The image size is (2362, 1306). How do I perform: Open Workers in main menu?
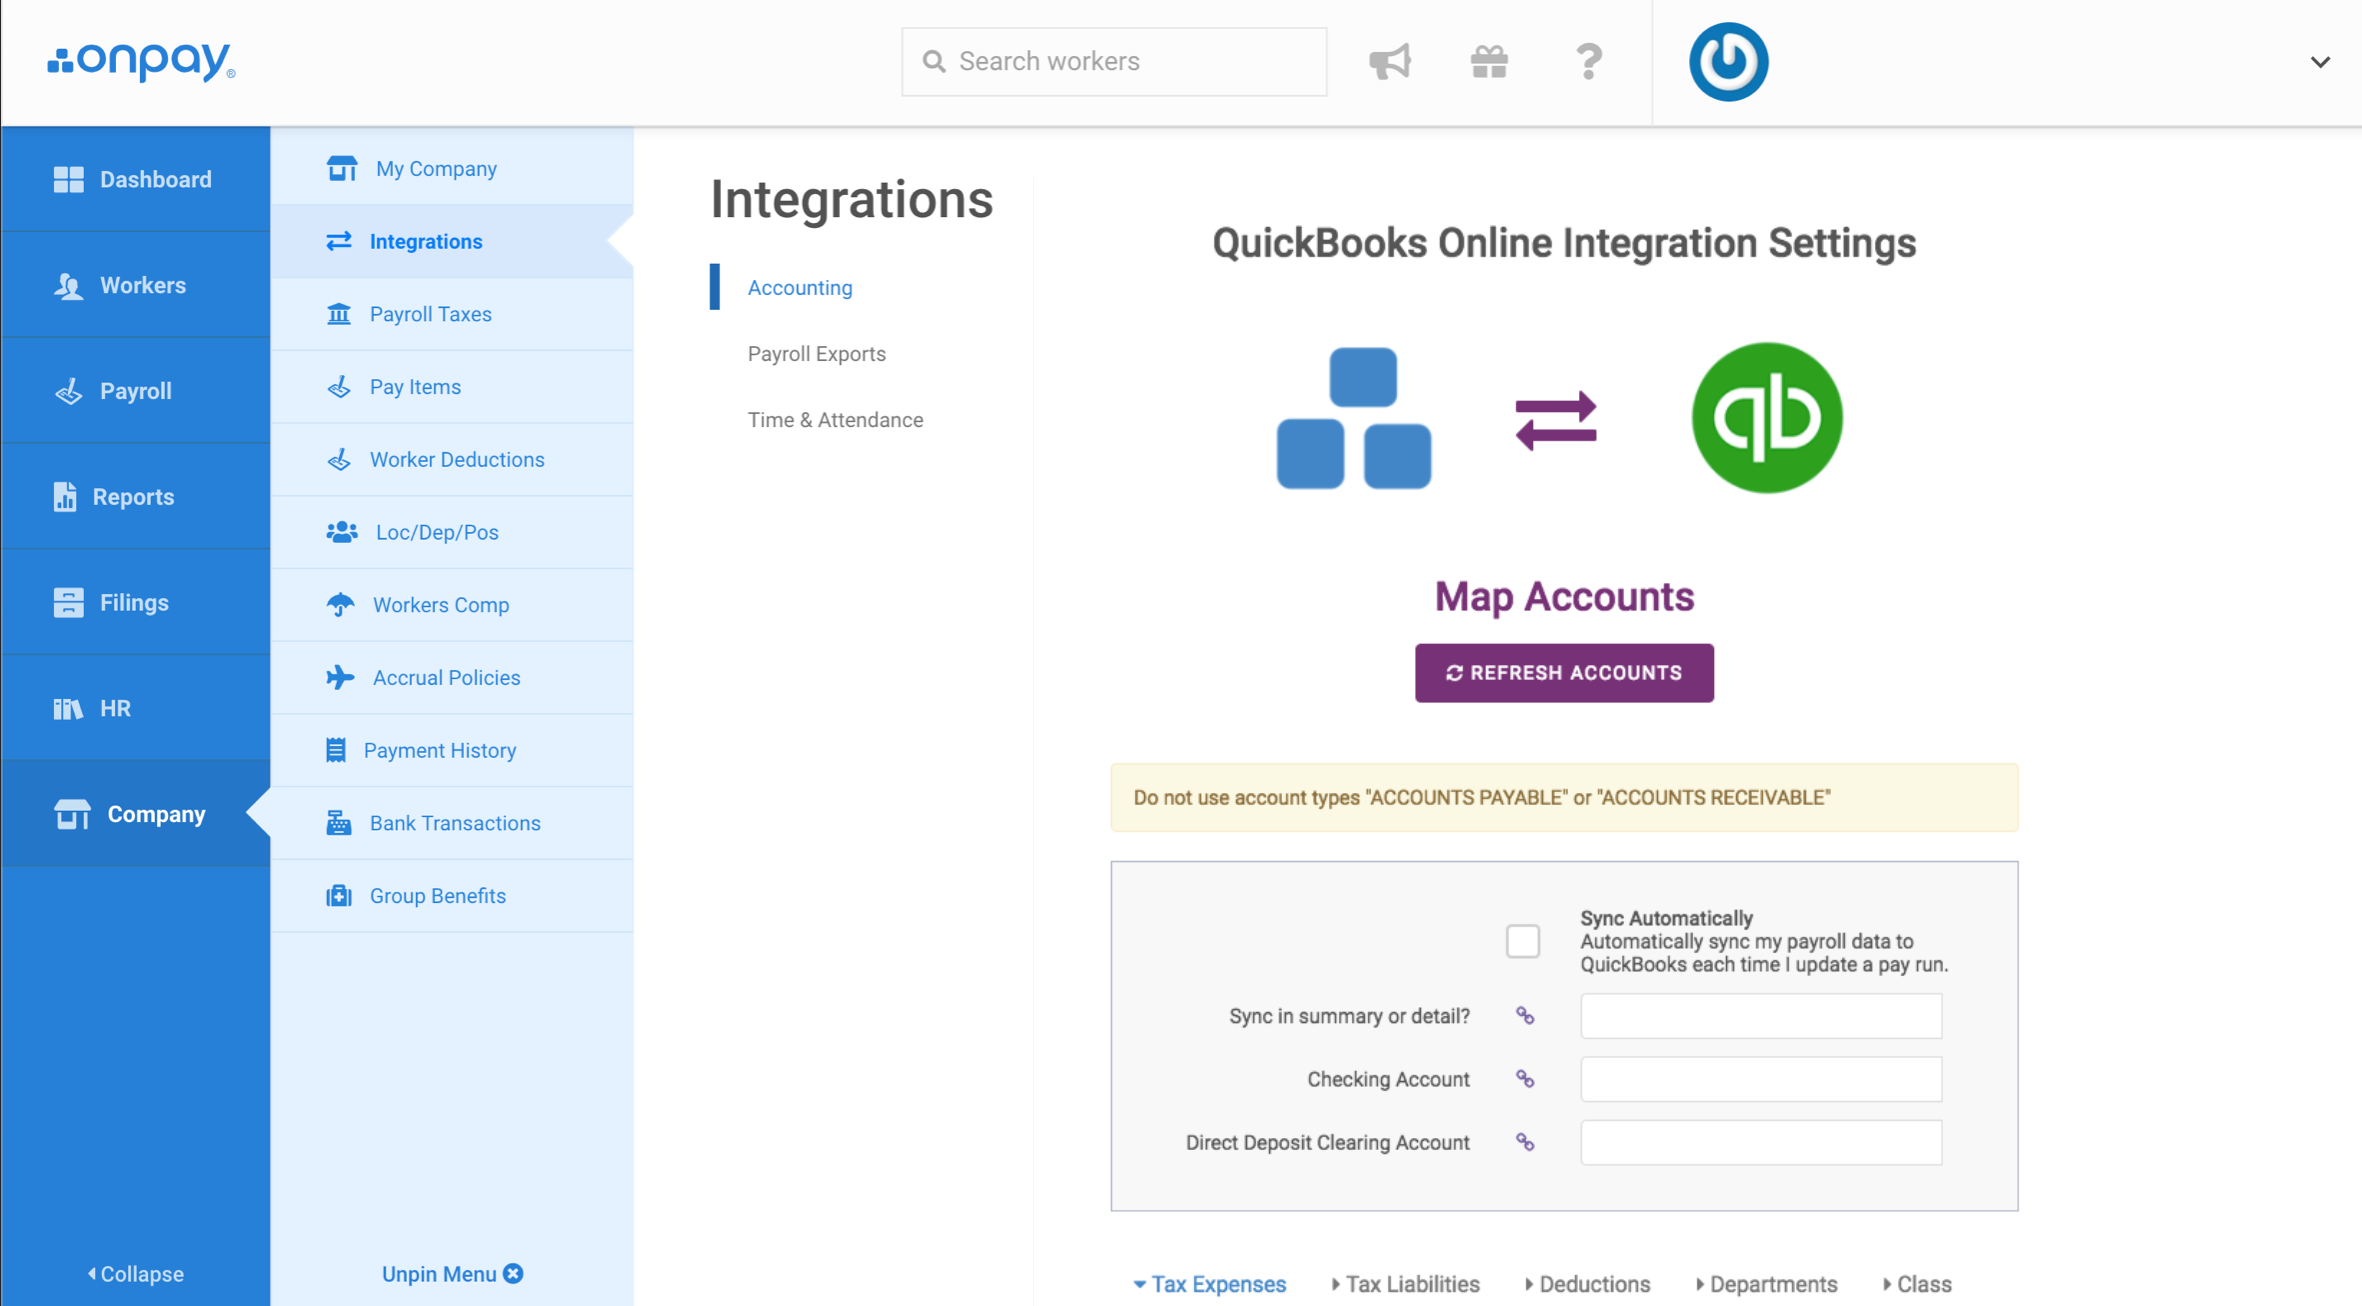pos(136,286)
